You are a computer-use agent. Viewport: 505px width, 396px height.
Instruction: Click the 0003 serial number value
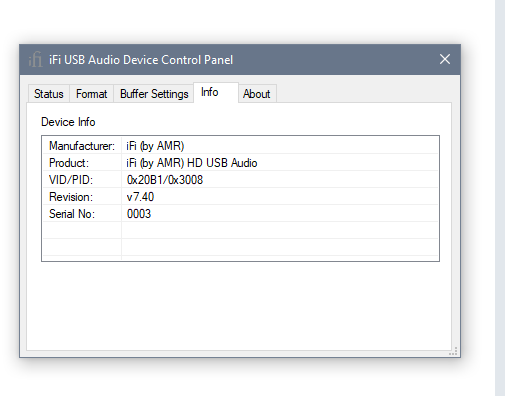click(139, 214)
